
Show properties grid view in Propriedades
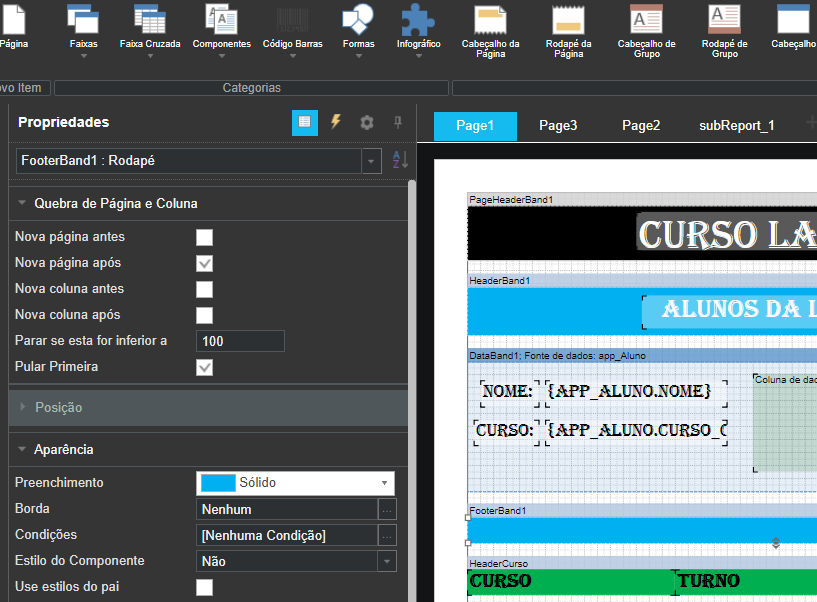pos(305,122)
